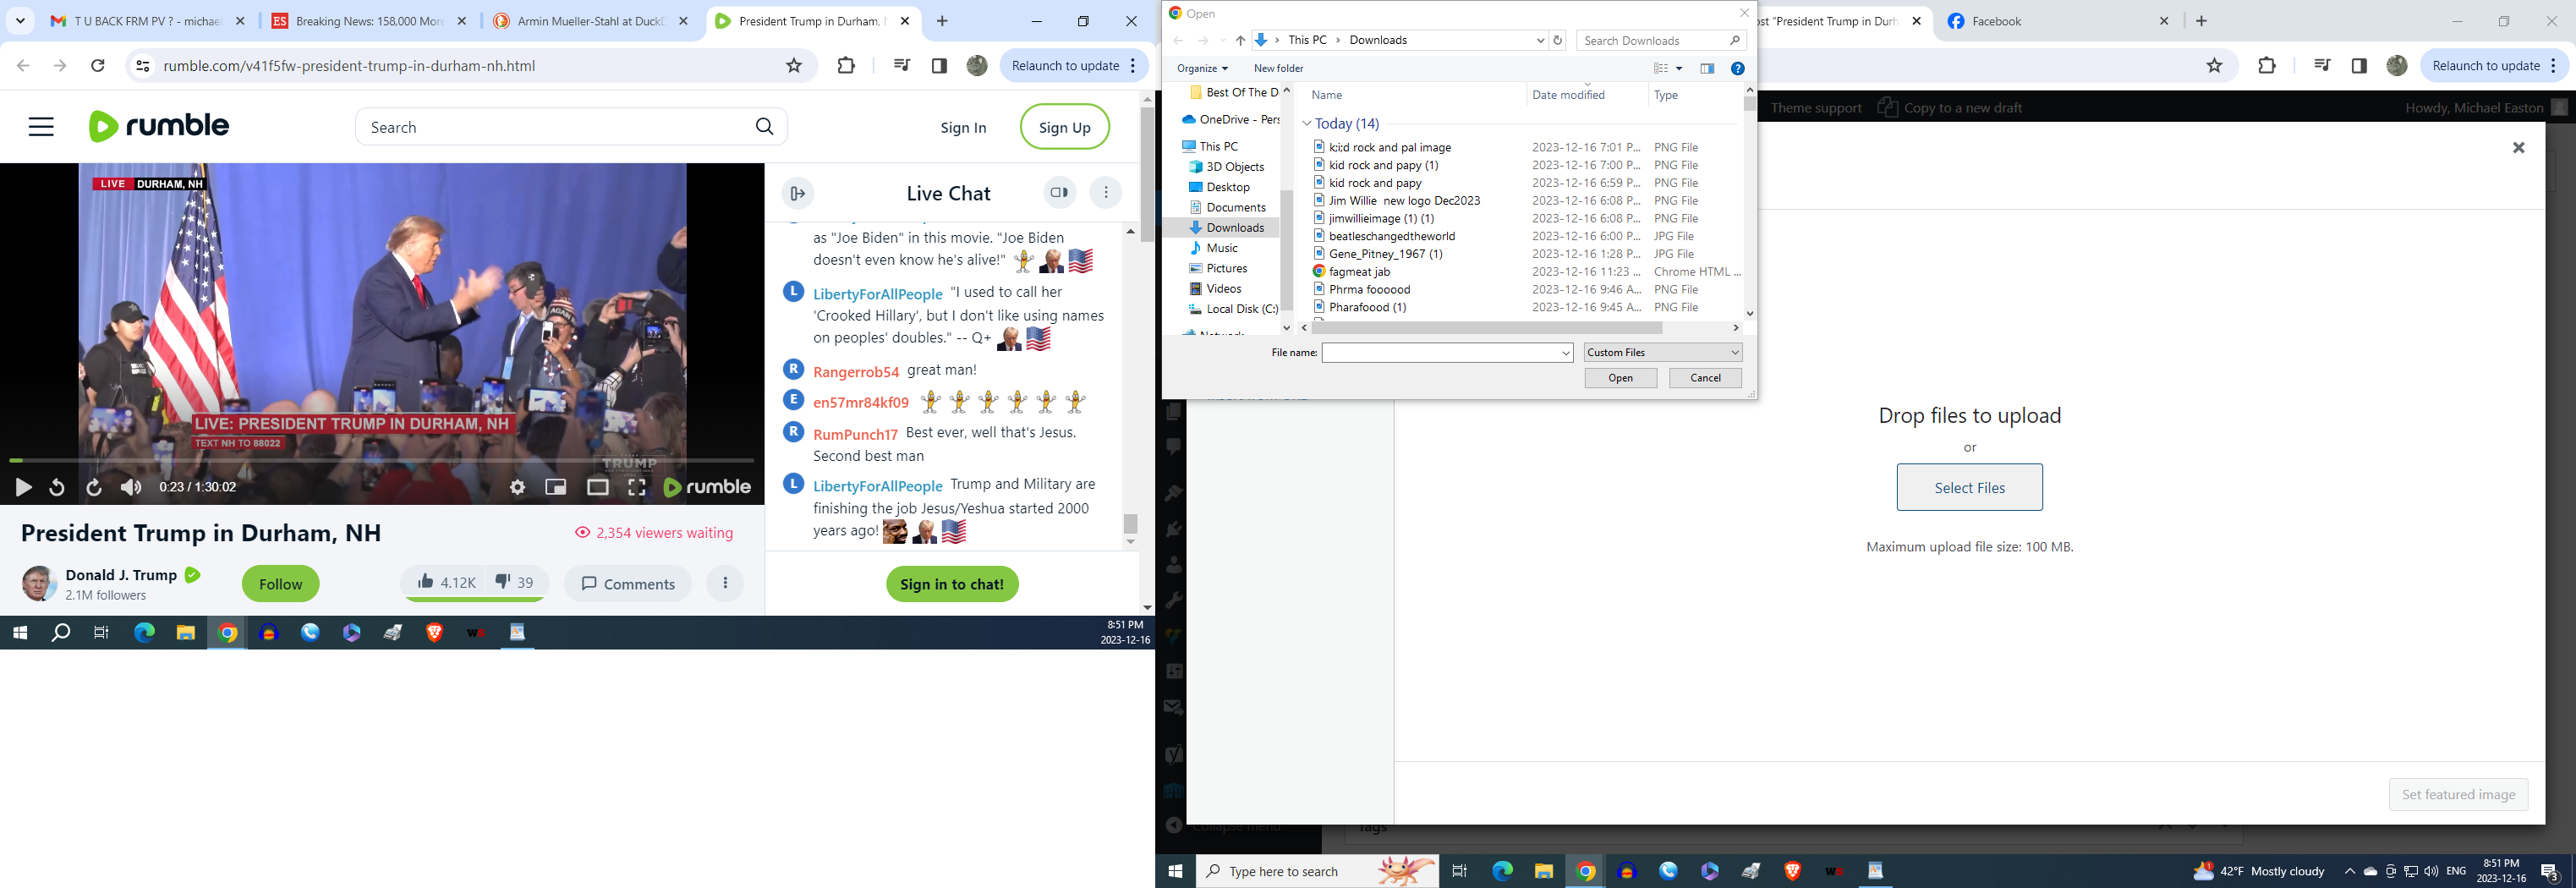Screen dimensions: 2576x888
Task: Collapse the Today (14) file group
Action: pyautogui.click(x=1306, y=124)
